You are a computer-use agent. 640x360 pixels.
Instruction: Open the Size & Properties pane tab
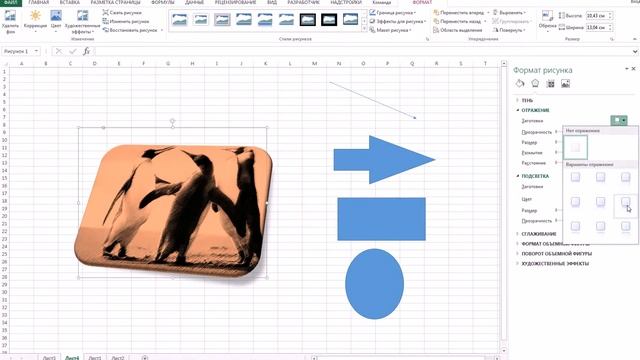[x=550, y=83]
